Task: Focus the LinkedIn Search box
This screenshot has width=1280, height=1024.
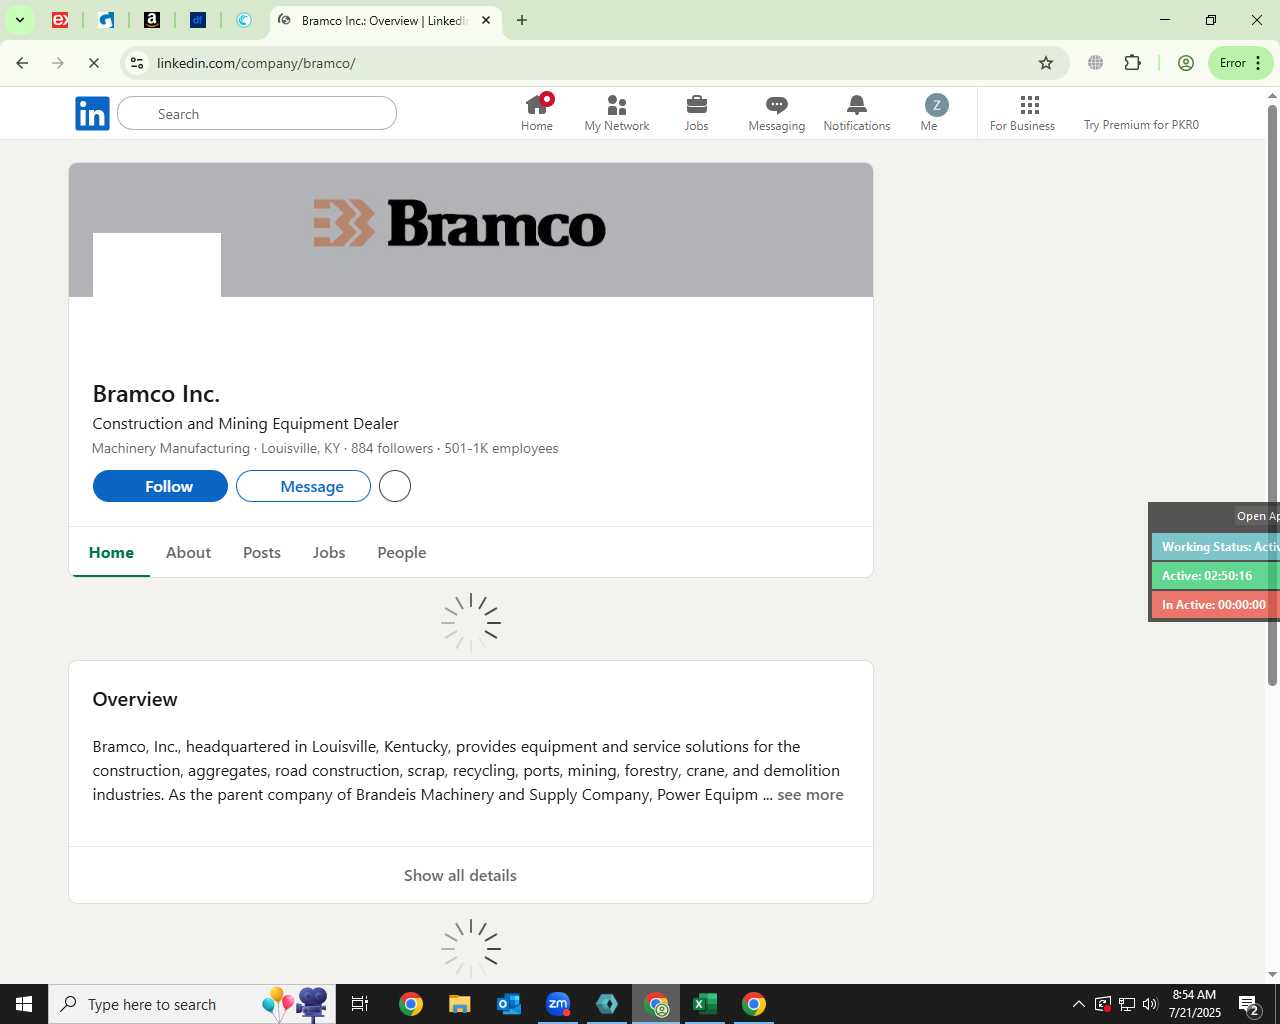Action: 257,114
